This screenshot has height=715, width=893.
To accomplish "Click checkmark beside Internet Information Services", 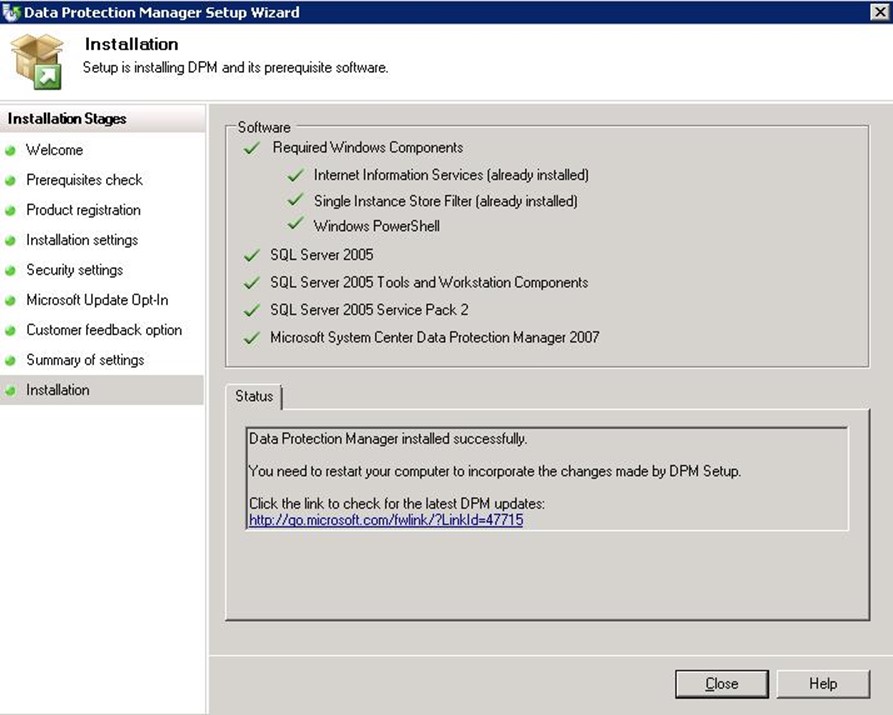I will click(x=295, y=175).
